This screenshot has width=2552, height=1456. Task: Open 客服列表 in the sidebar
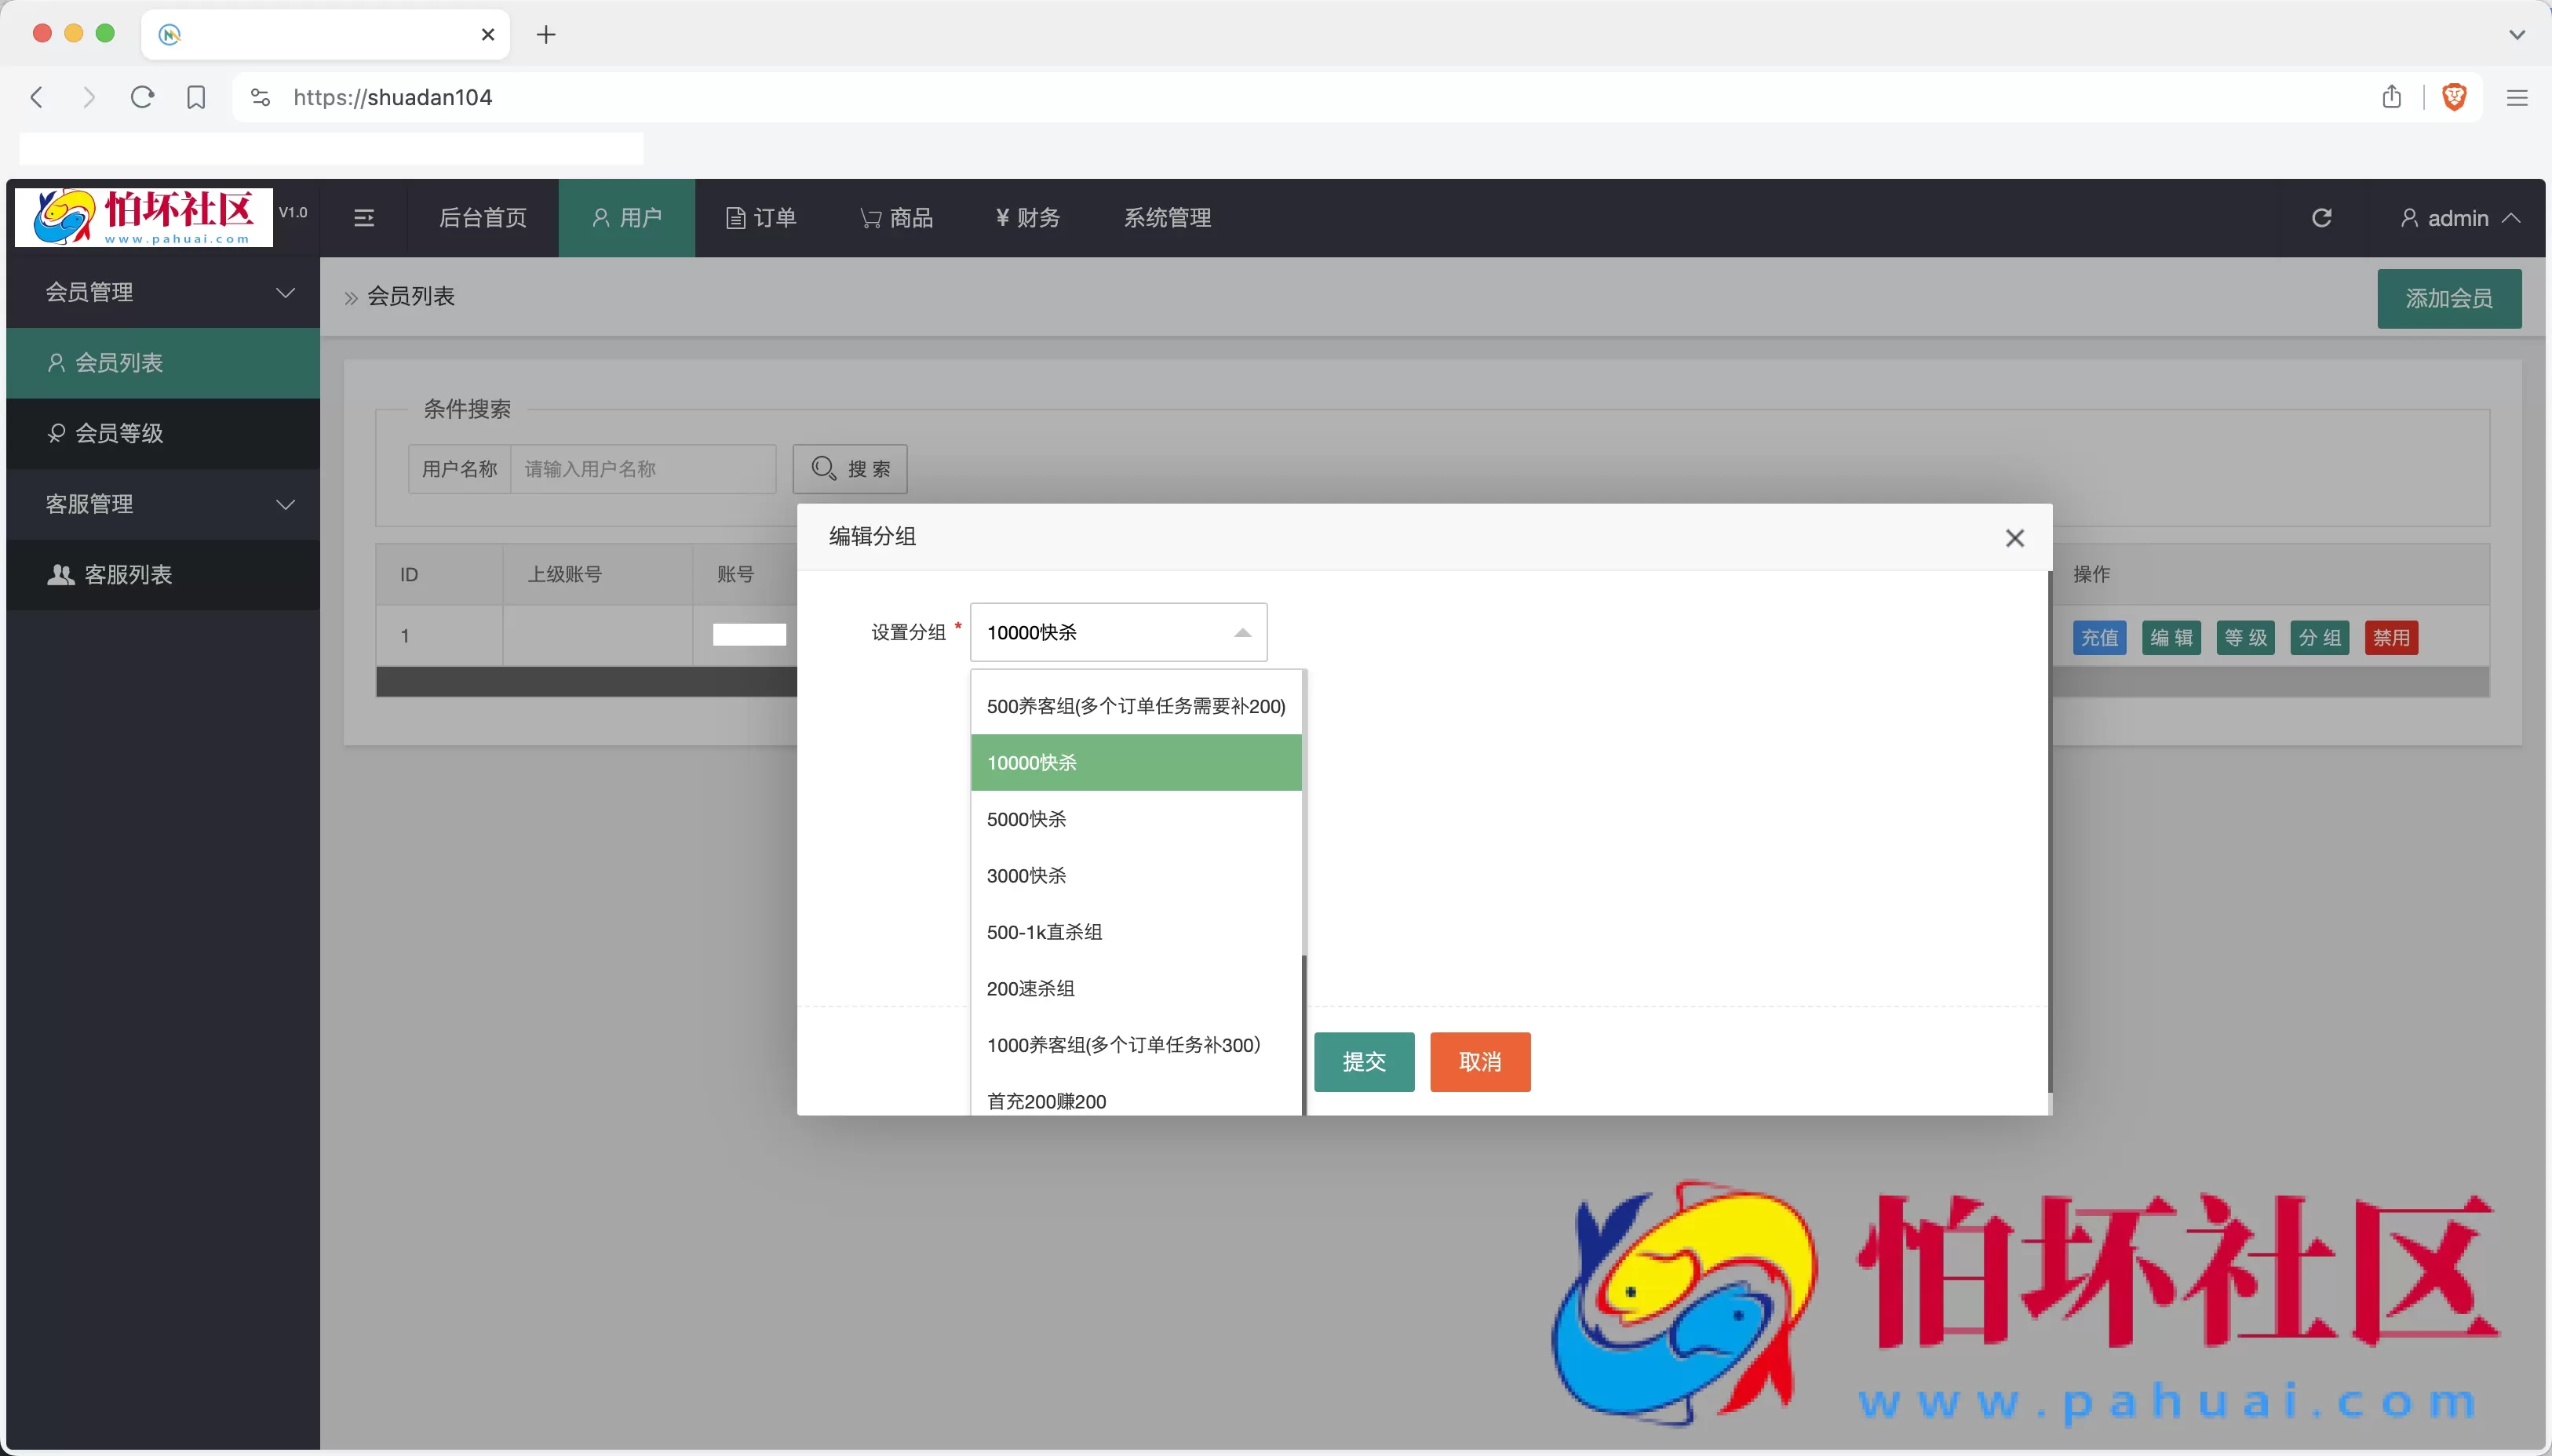(x=128, y=574)
